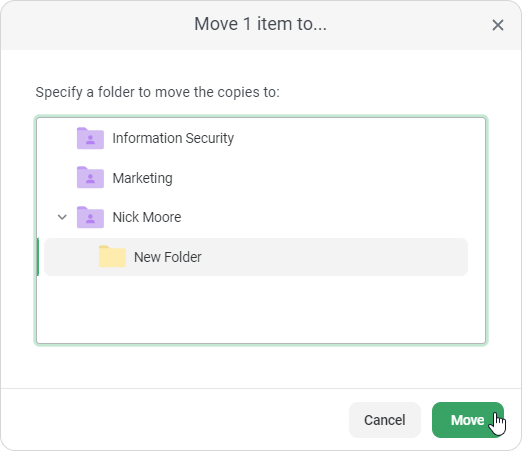Click the Marketing folder icon
Image resolution: width=522 pixels, height=451 pixels.
point(90,178)
